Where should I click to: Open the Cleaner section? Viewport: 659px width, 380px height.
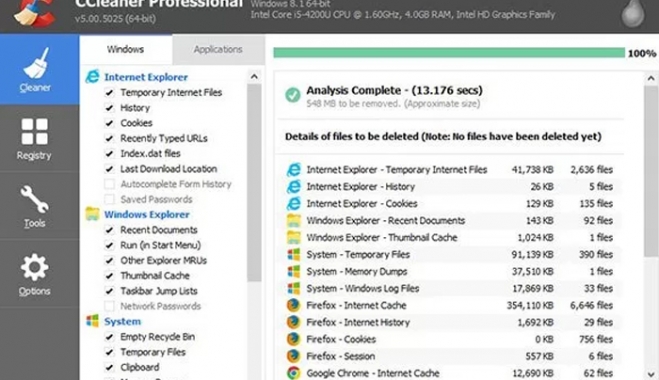point(39,69)
